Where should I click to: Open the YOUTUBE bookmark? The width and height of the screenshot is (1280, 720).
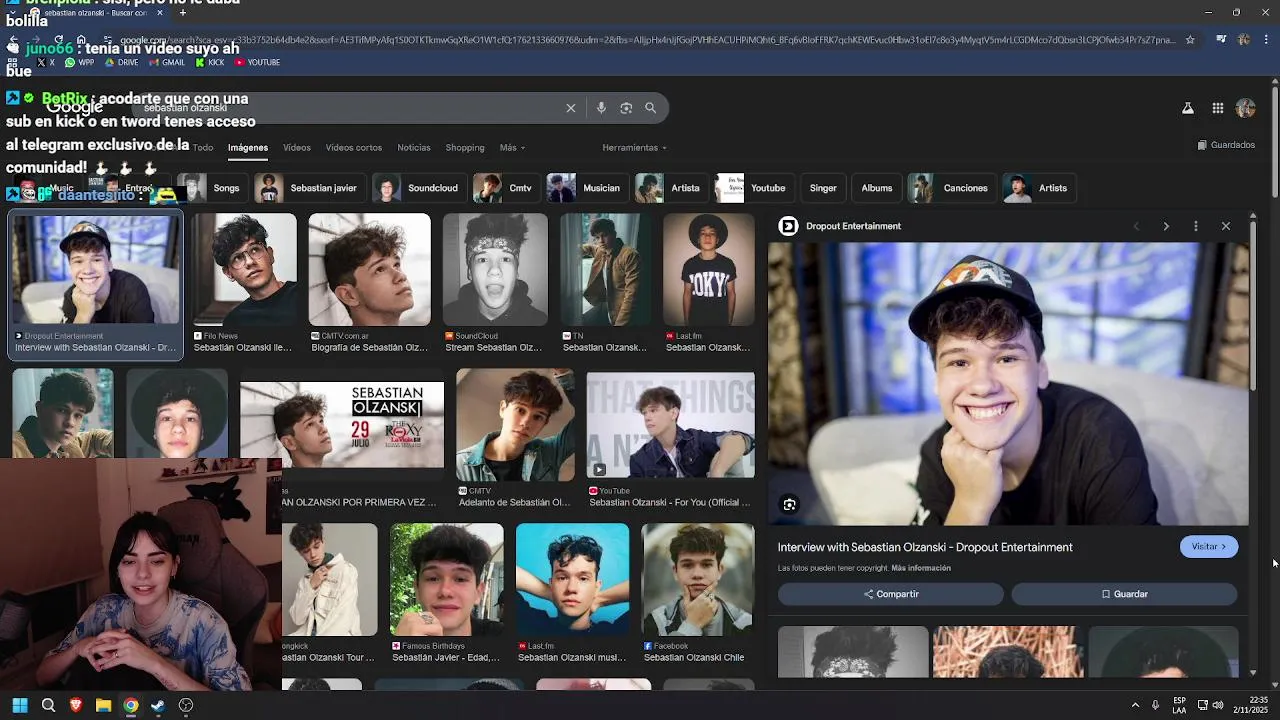(257, 62)
